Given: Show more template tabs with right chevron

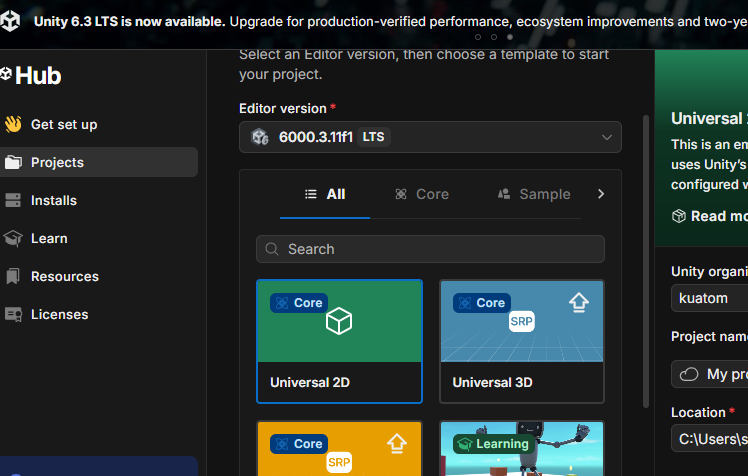Looking at the screenshot, I should point(601,194).
